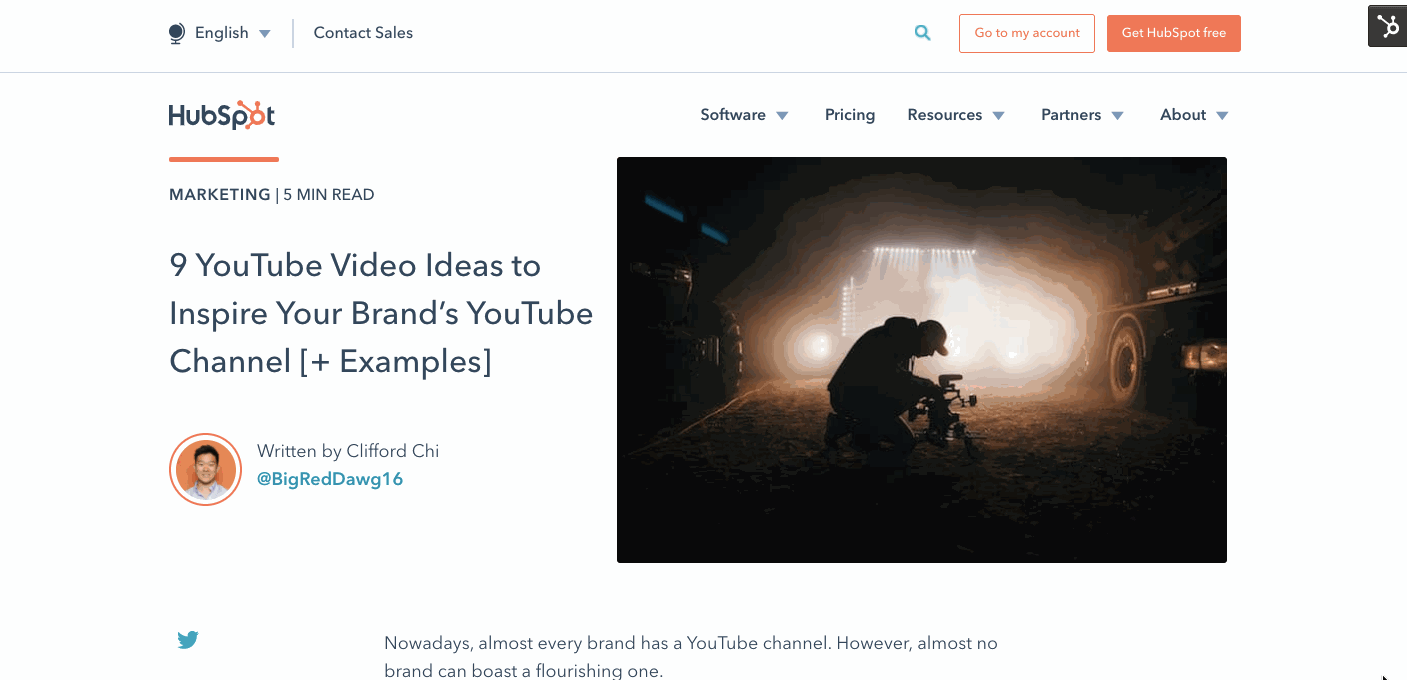This screenshot has width=1407, height=680.
Task: Click the Get HubSpot free button
Action: point(1173,33)
